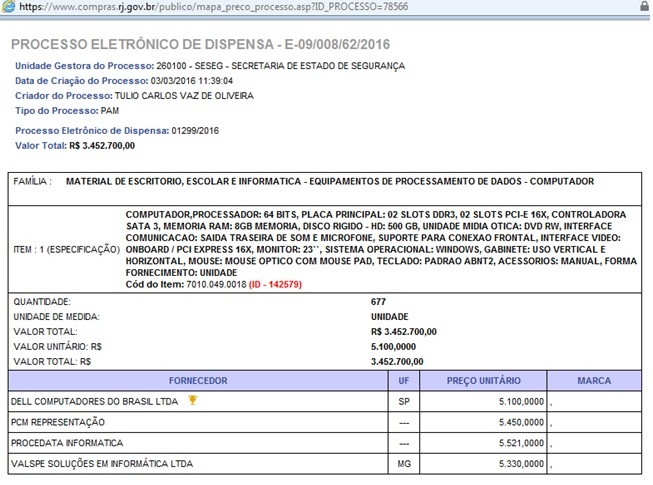Select the DELL COMPUTADORES DO BRASIL LTDA row
This screenshot has width=653, height=485.
[x=96, y=401]
